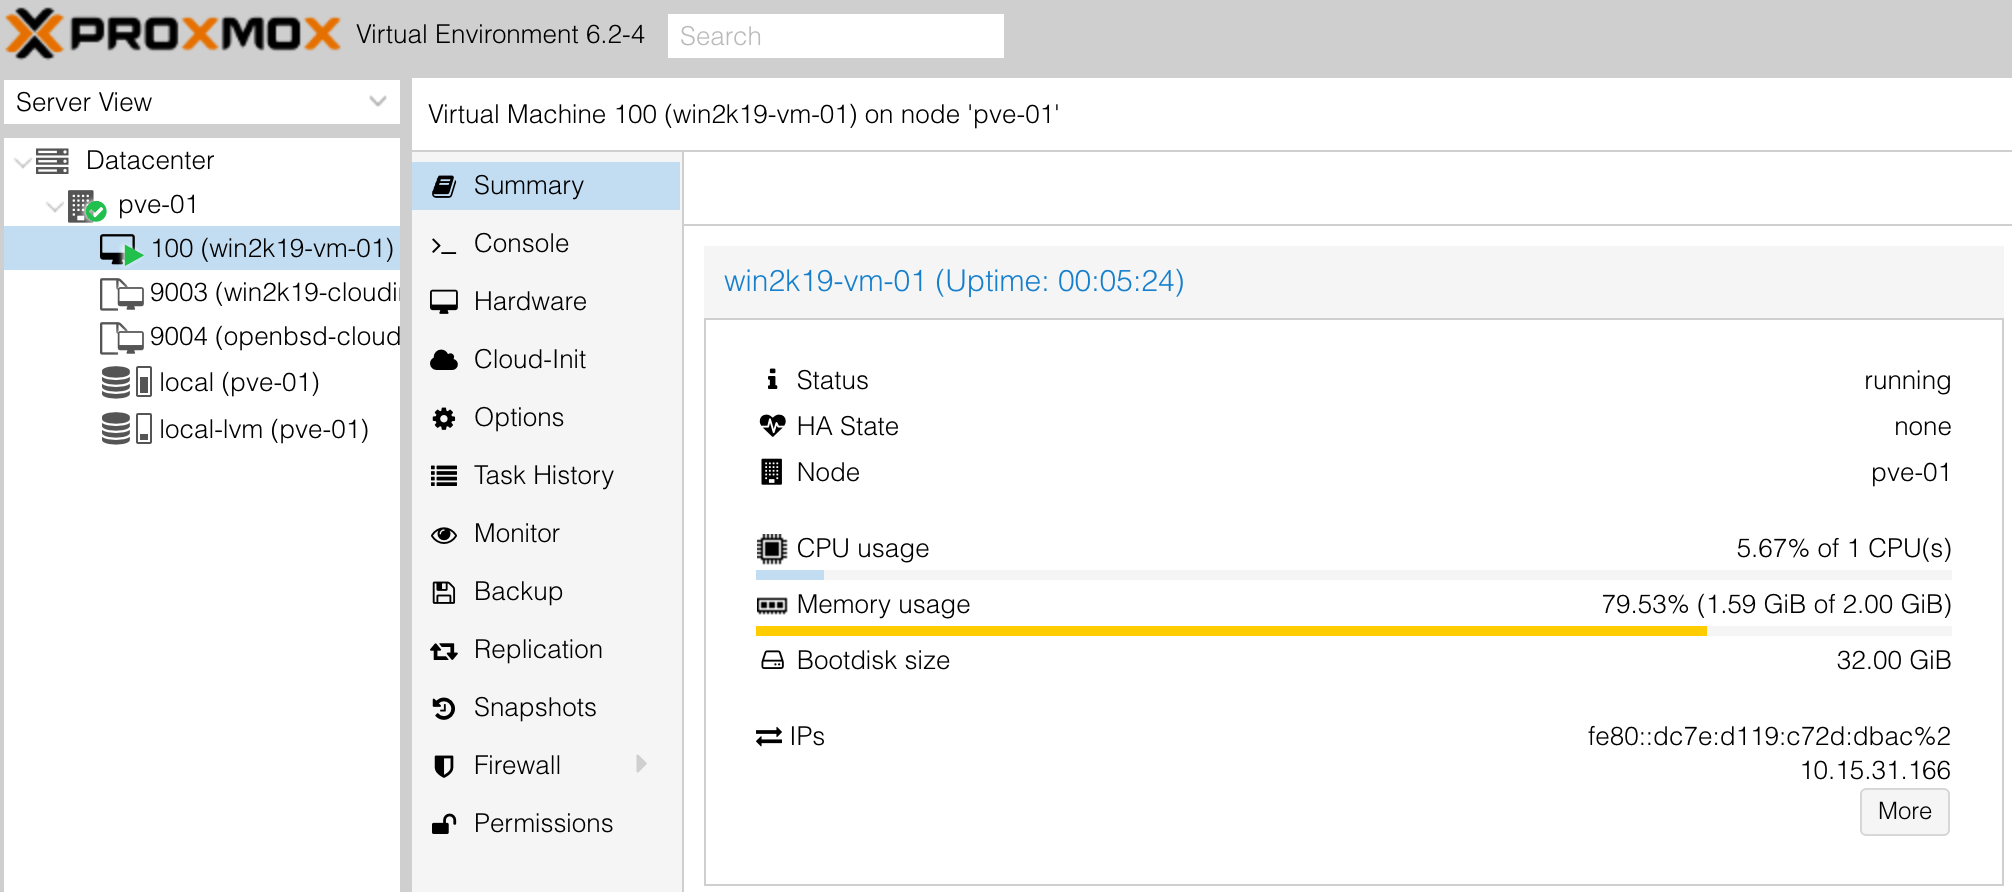The image size is (2012, 892).
Task: Open the Replication tab
Action: click(x=546, y=650)
